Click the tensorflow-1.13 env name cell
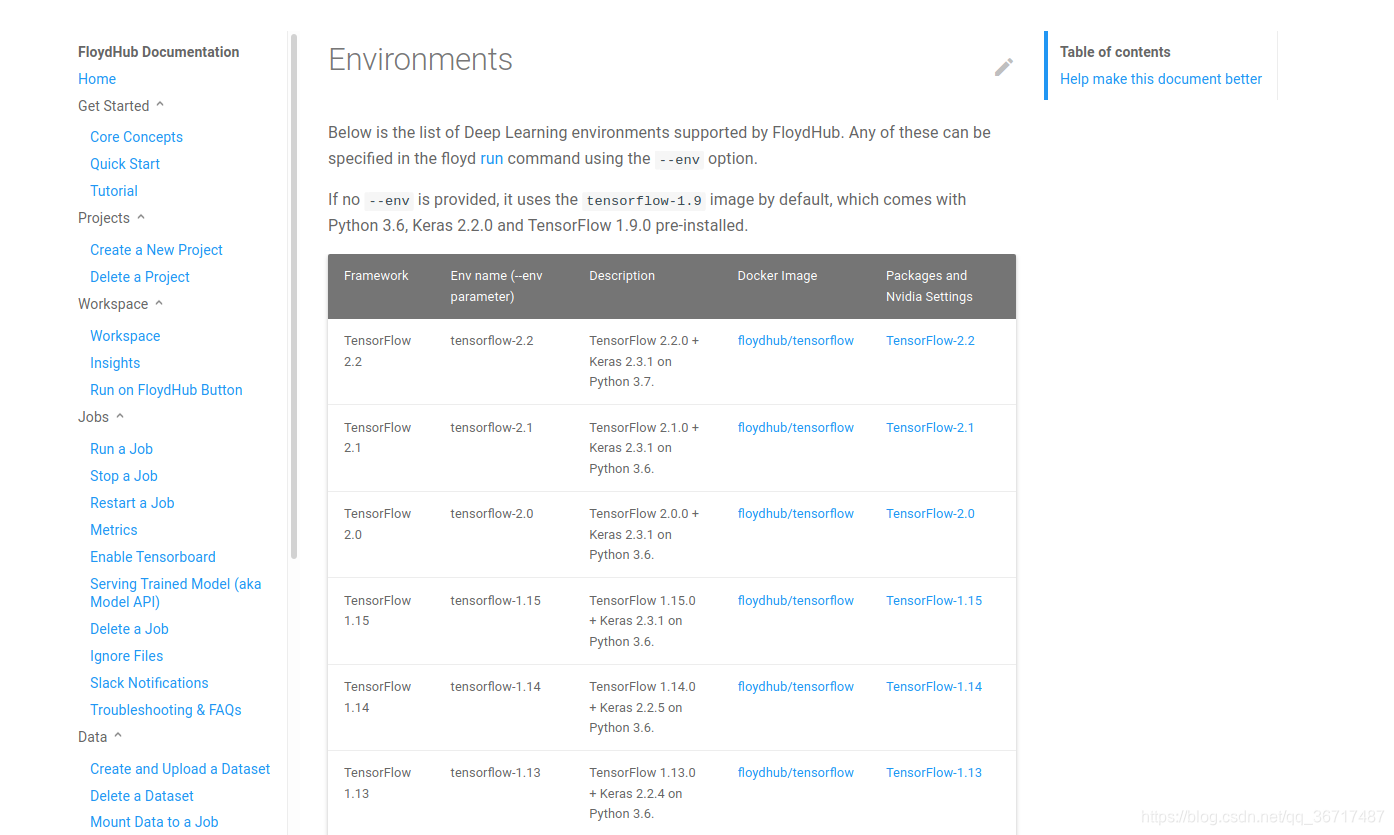This screenshot has width=1394, height=835. tap(495, 773)
